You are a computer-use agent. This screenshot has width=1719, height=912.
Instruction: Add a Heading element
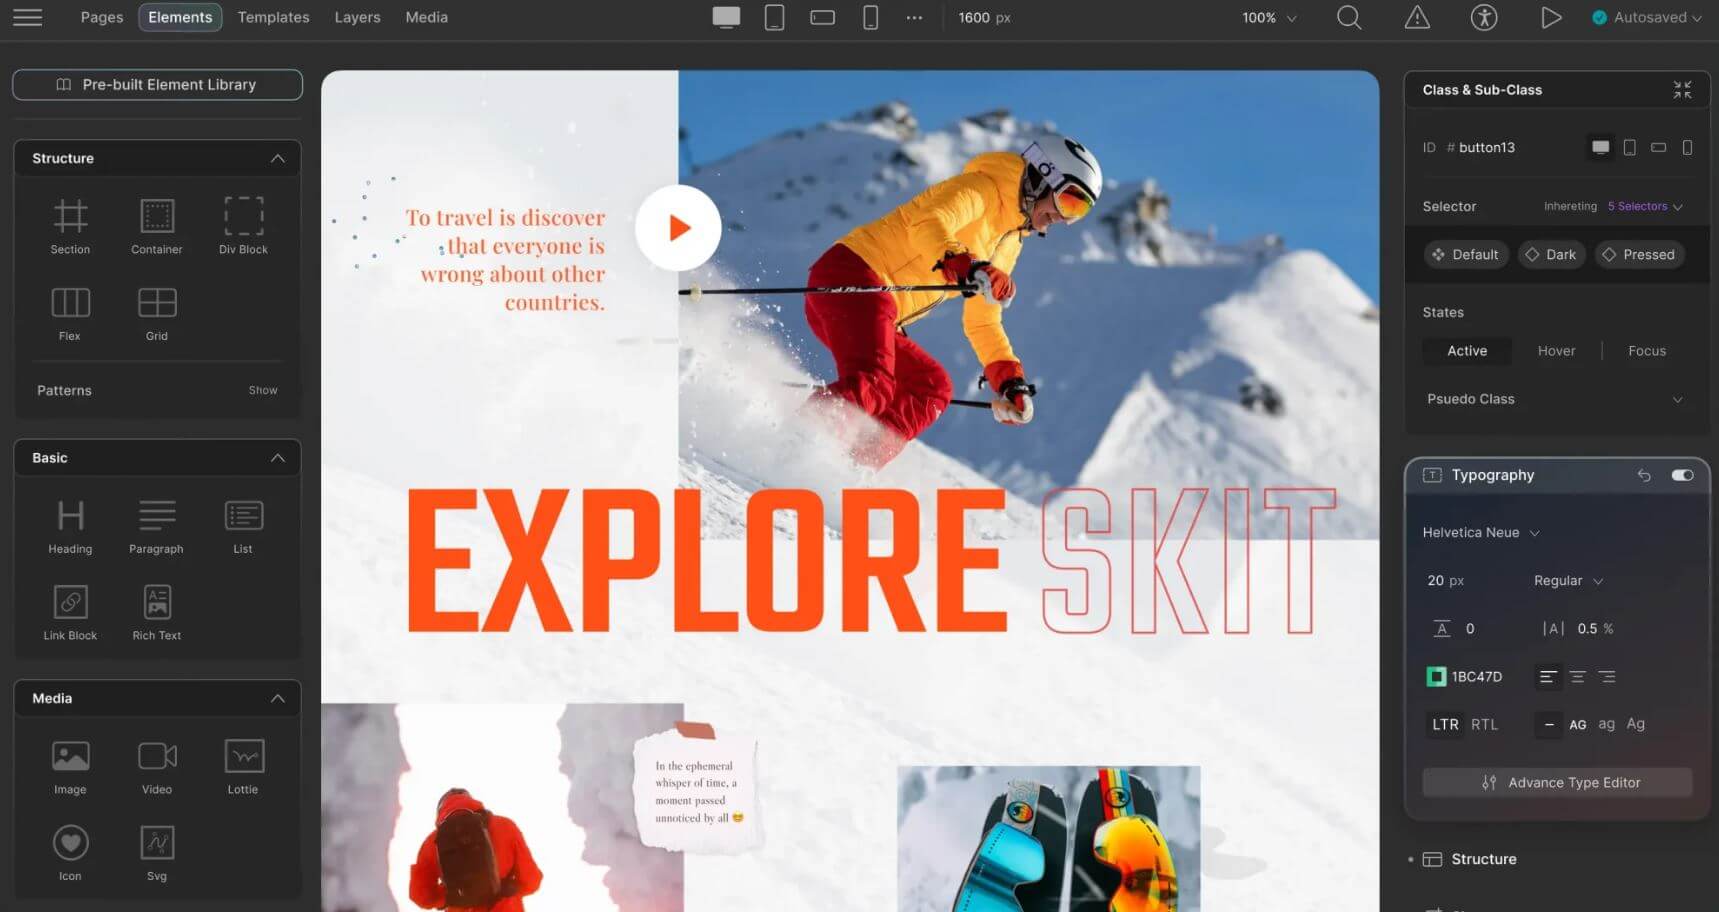[x=70, y=527]
